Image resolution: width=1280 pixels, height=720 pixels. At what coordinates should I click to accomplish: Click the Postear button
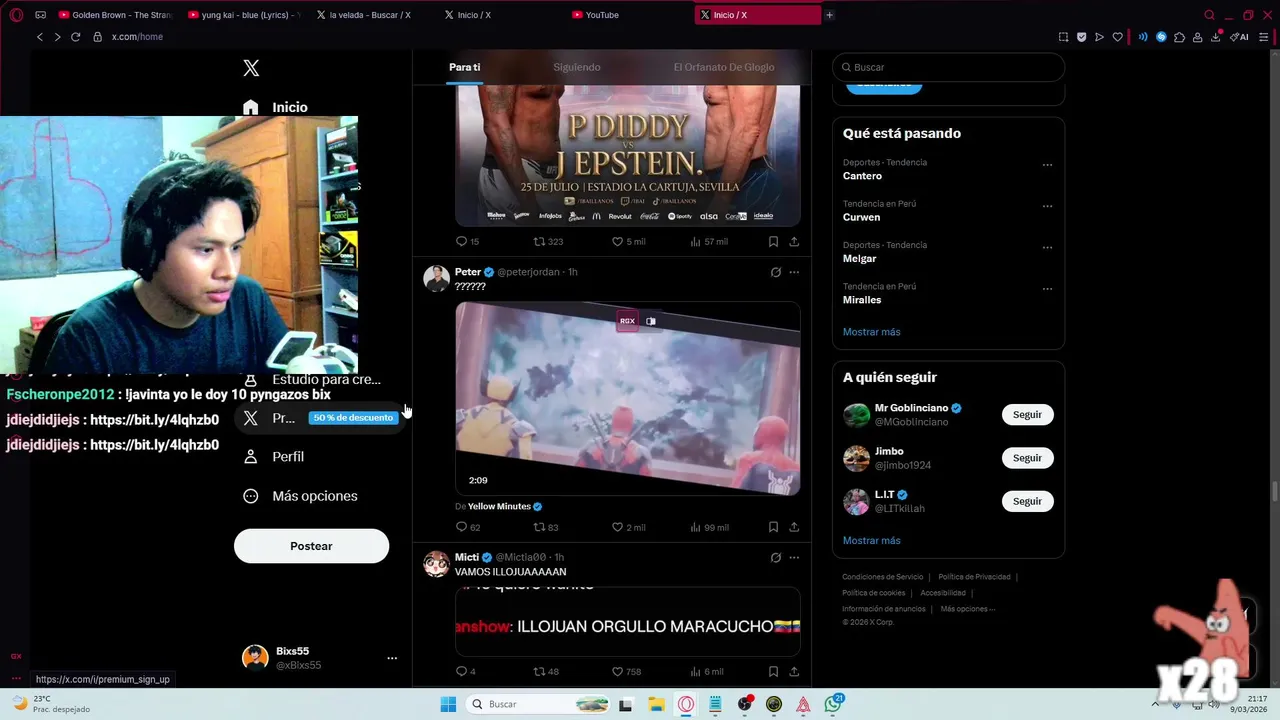point(311,546)
